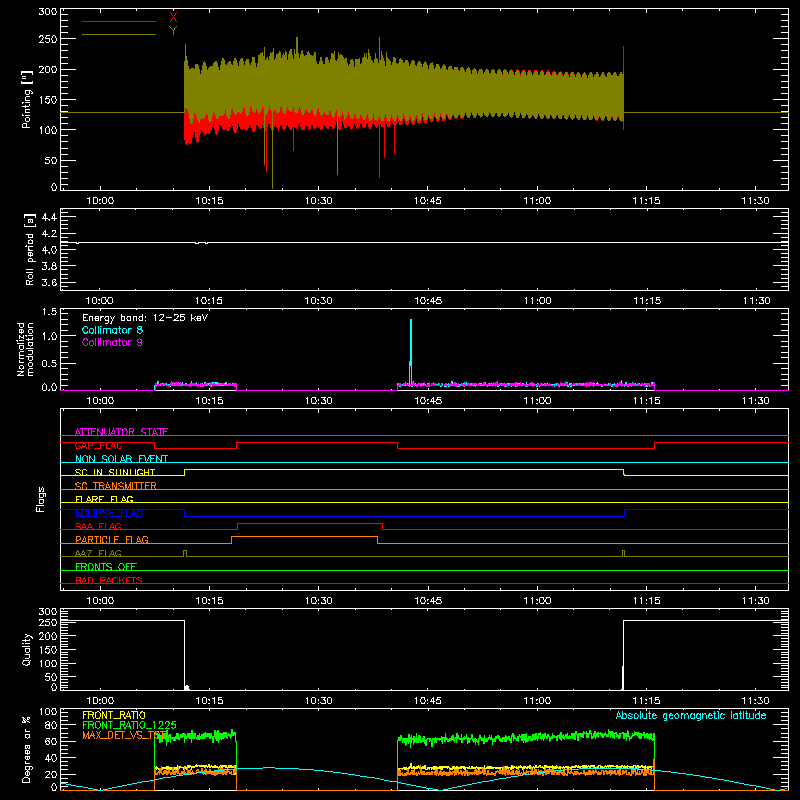Click the 250 value on Pointing axis
The width and height of the screenshot is (800, 800).
[x=47, y=39]
